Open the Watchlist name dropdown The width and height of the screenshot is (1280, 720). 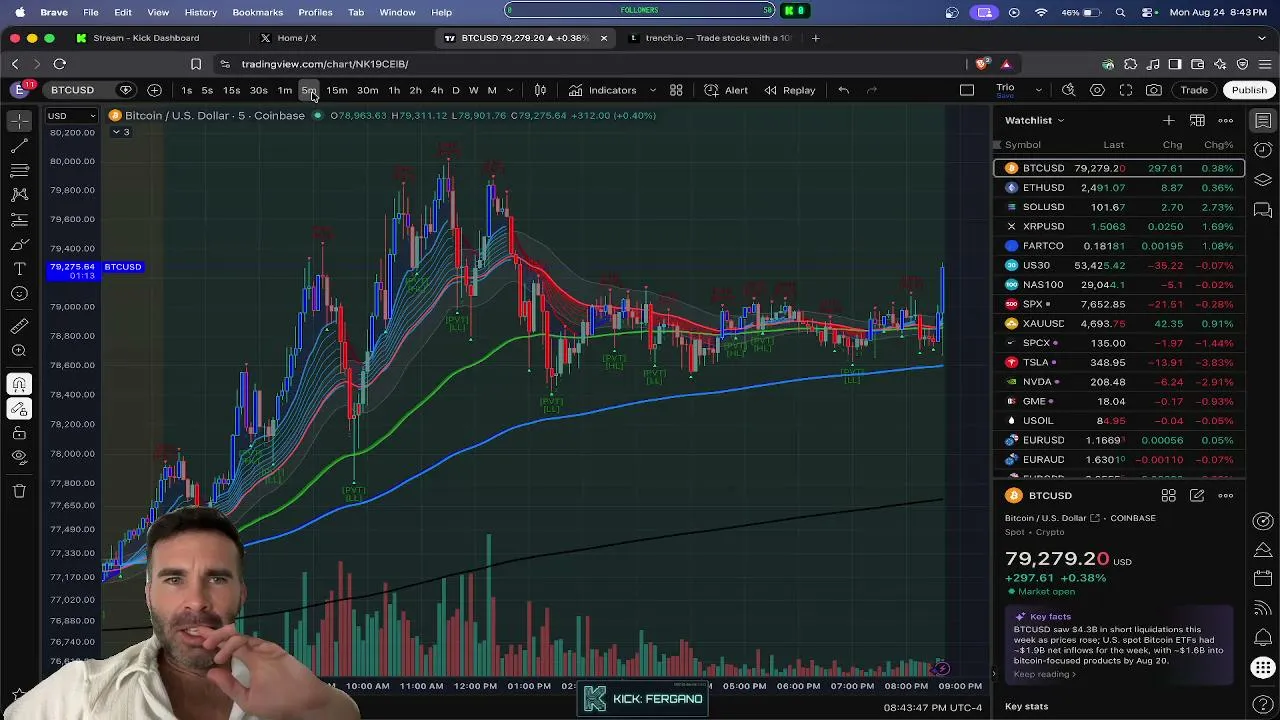click(1035, 121)
